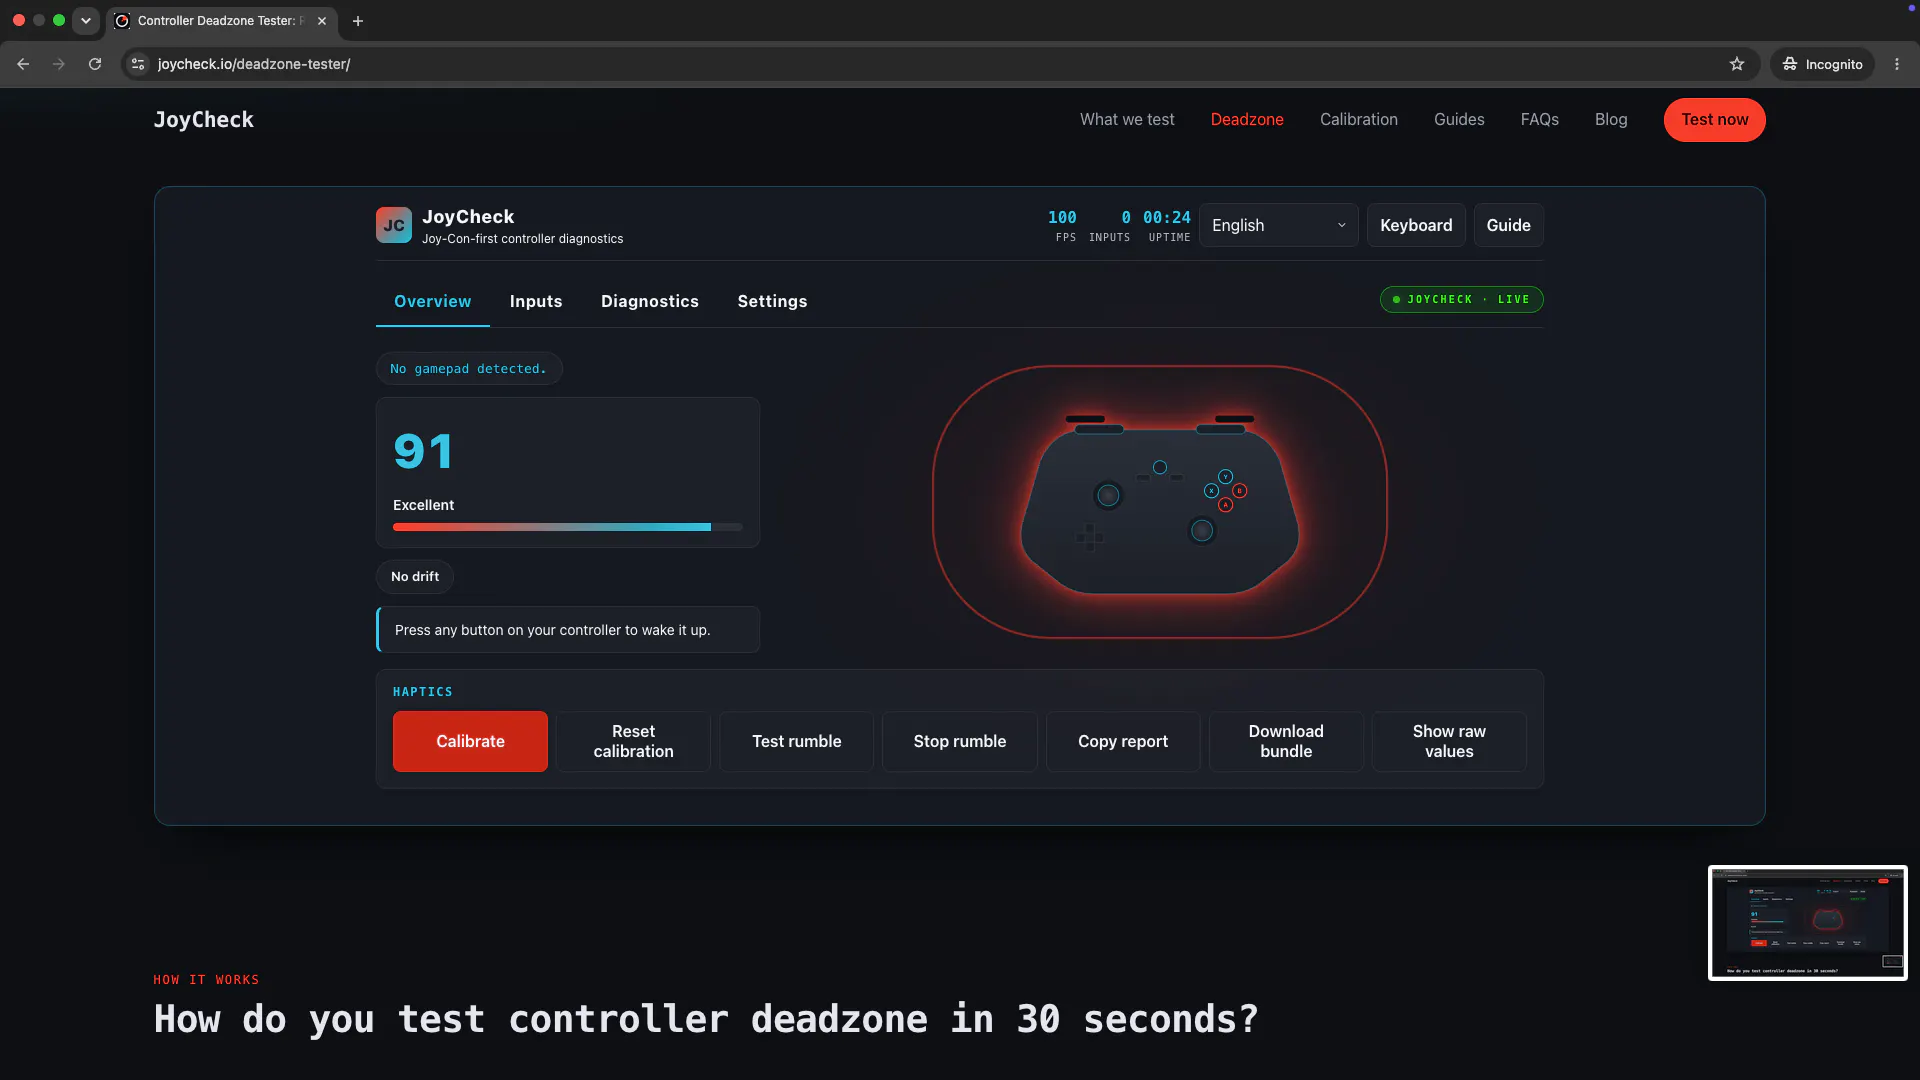Open a new browser tab with the plus icon
The image size is (1920, 1080).
tap(358, 21)
